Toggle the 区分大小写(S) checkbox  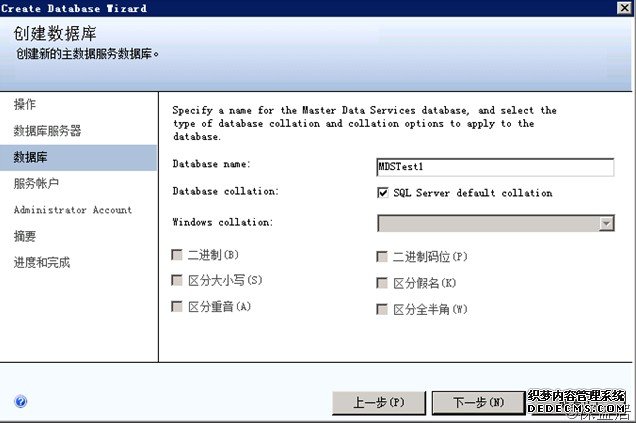[x=178, y=282]
